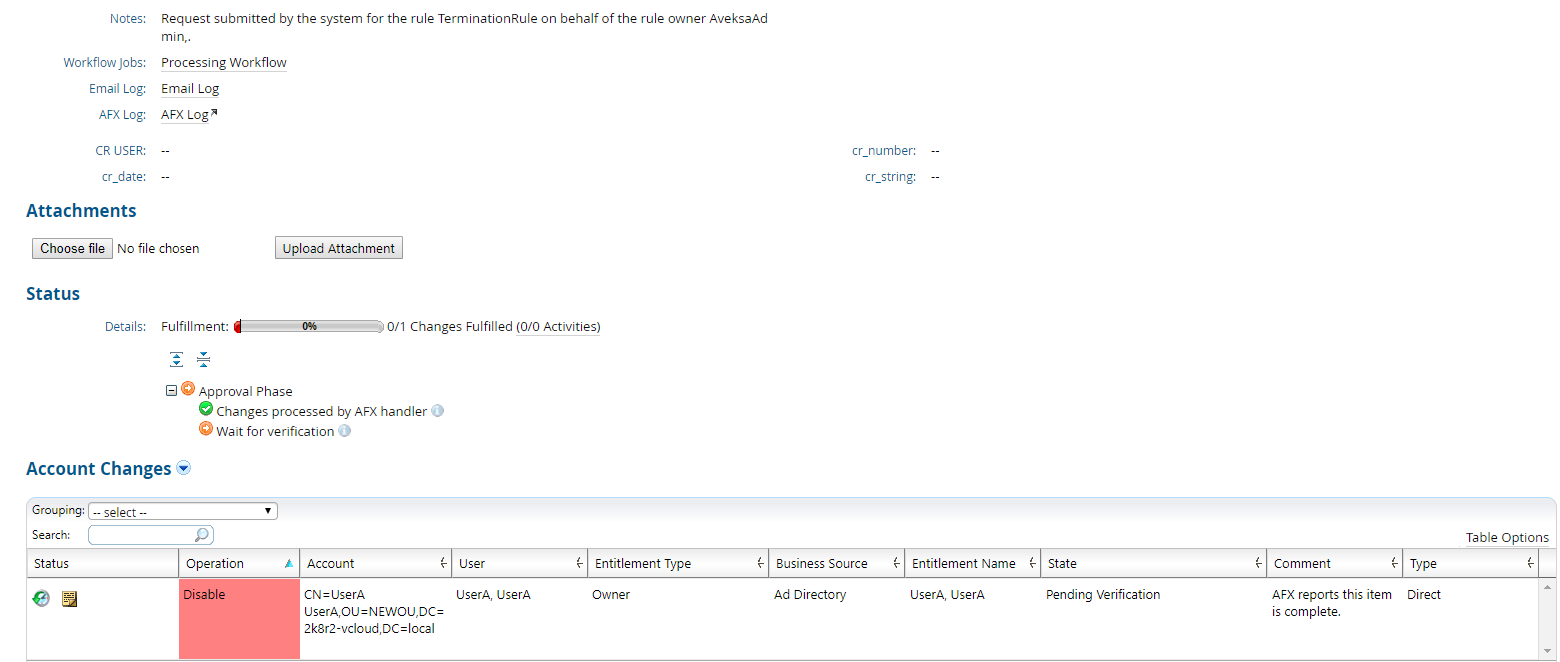Sort table by the State column header
Image resolution: width=1560 pixels, height=662 pixels.
click(1152, 564)
